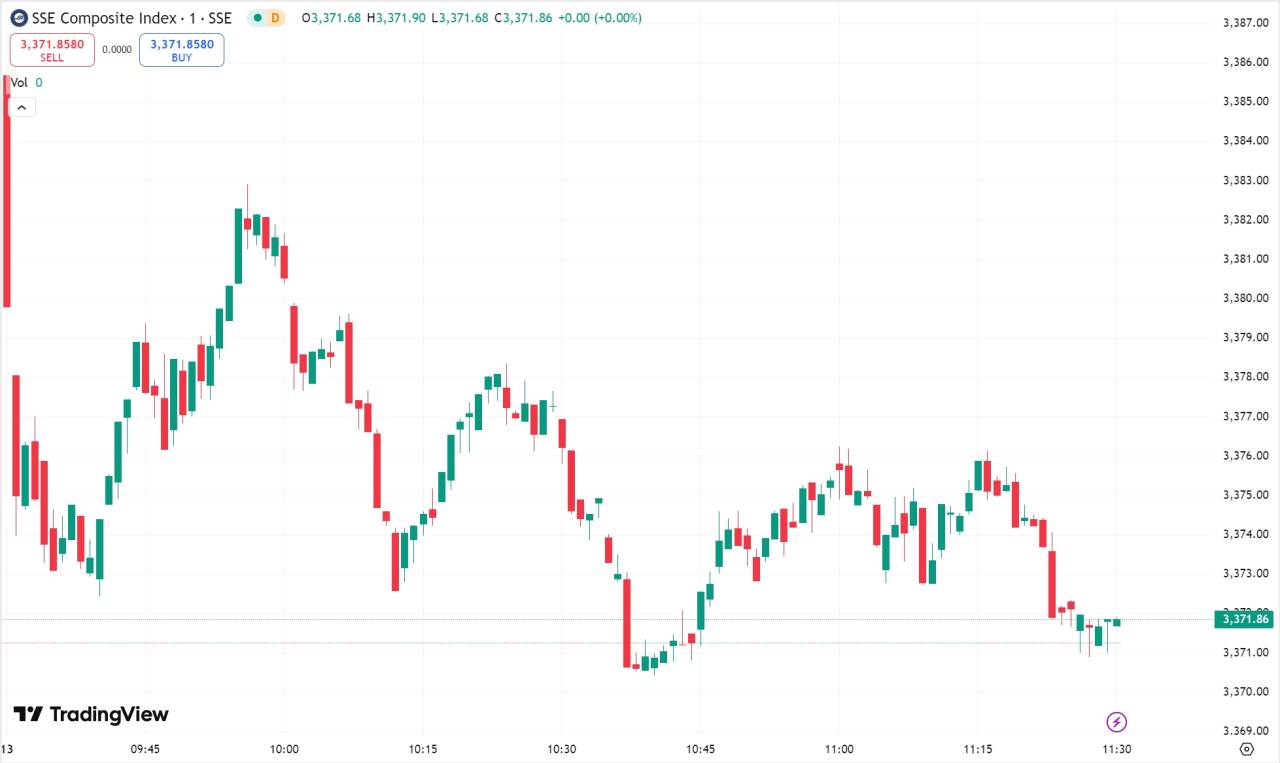Click the BUY 3,371.8580 button
The height and width of the screenshot is (763, 1280).
(181, 50)
